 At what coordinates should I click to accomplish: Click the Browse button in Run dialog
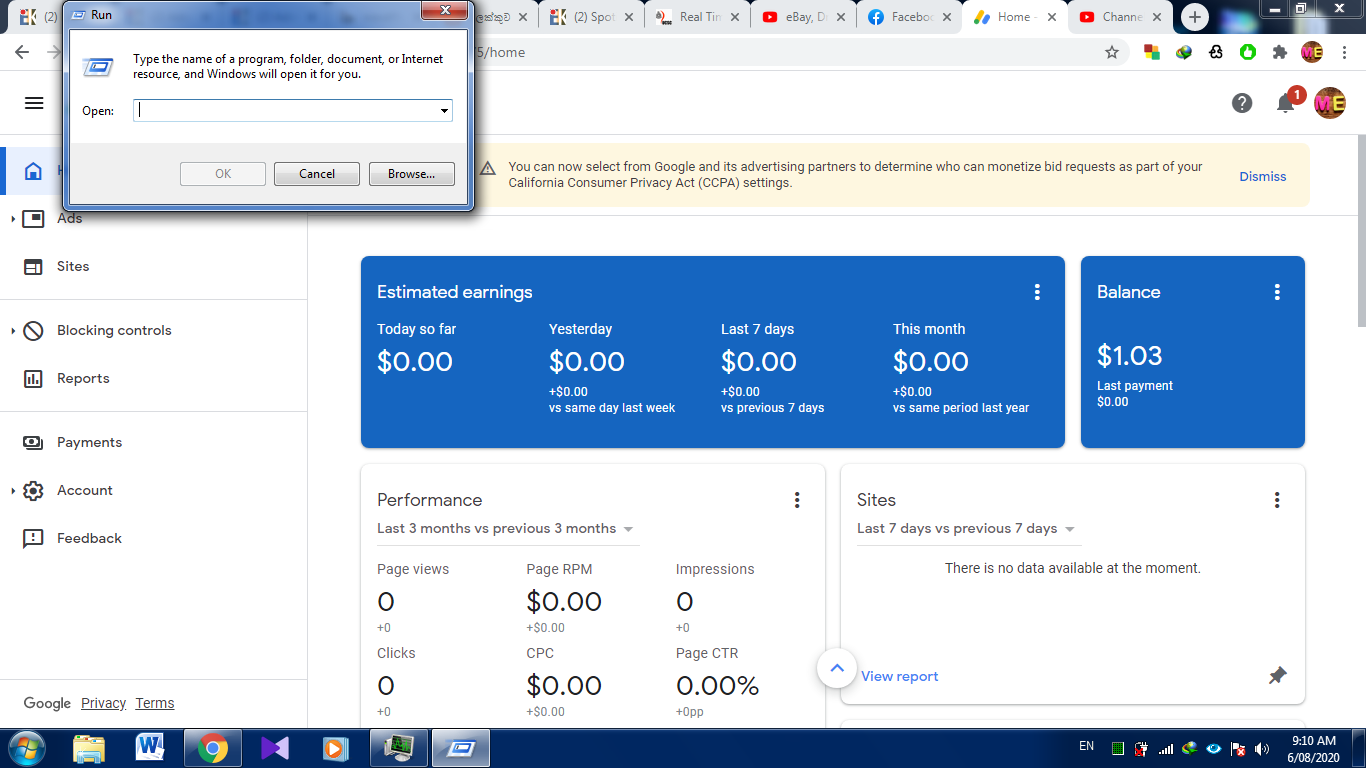point(412,174)
